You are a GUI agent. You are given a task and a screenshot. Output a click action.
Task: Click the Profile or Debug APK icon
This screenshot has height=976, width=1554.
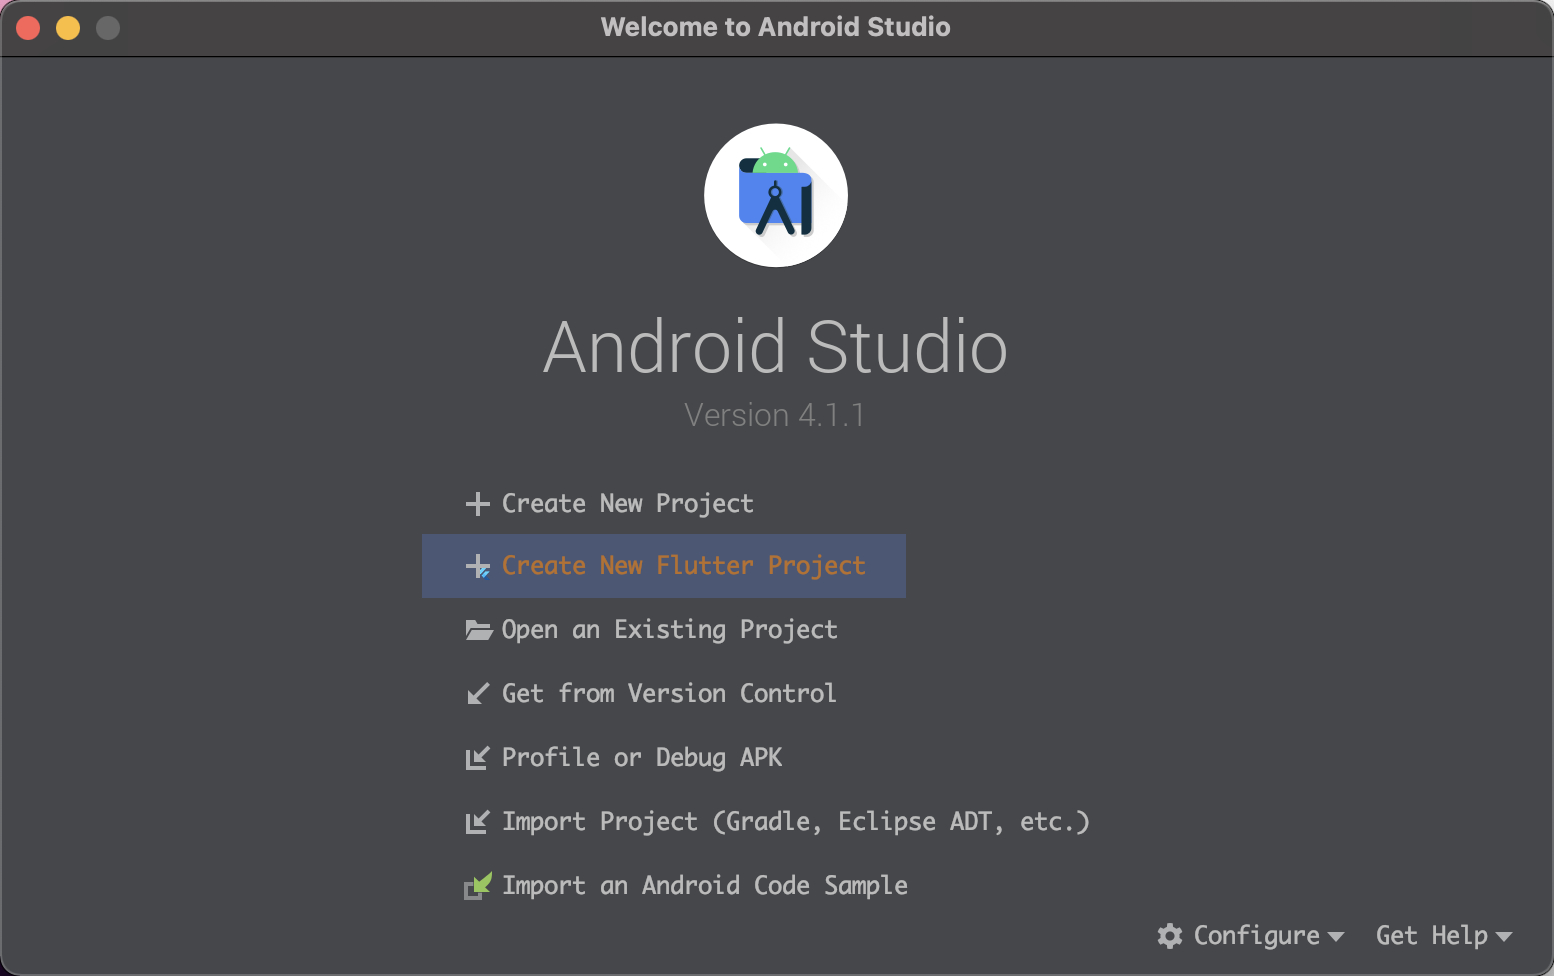(x=478, y=758)
